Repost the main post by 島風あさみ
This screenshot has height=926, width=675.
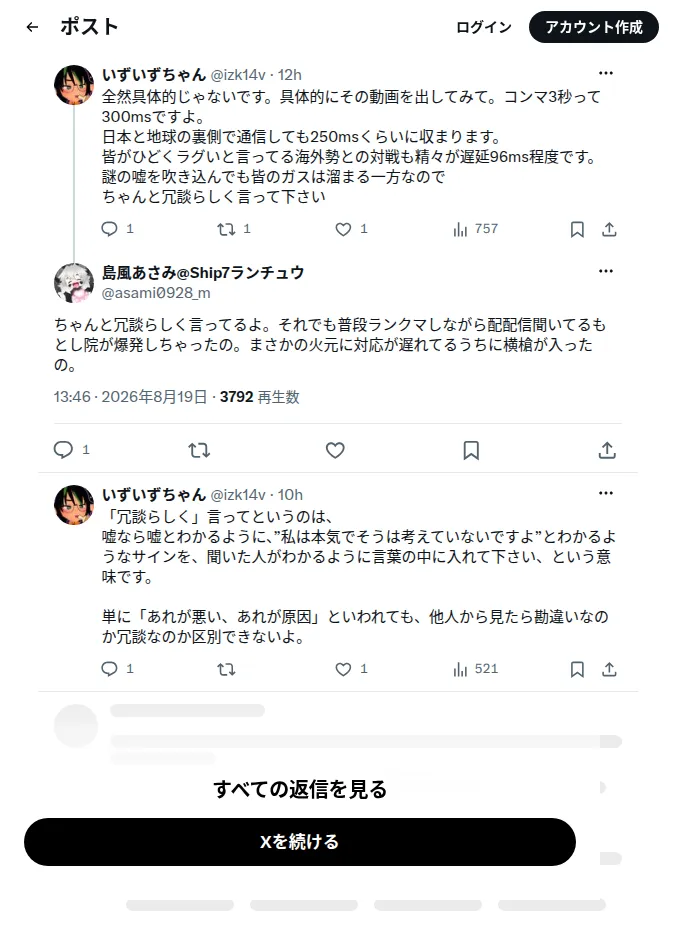pyautogui.click(x=199, y=450)
